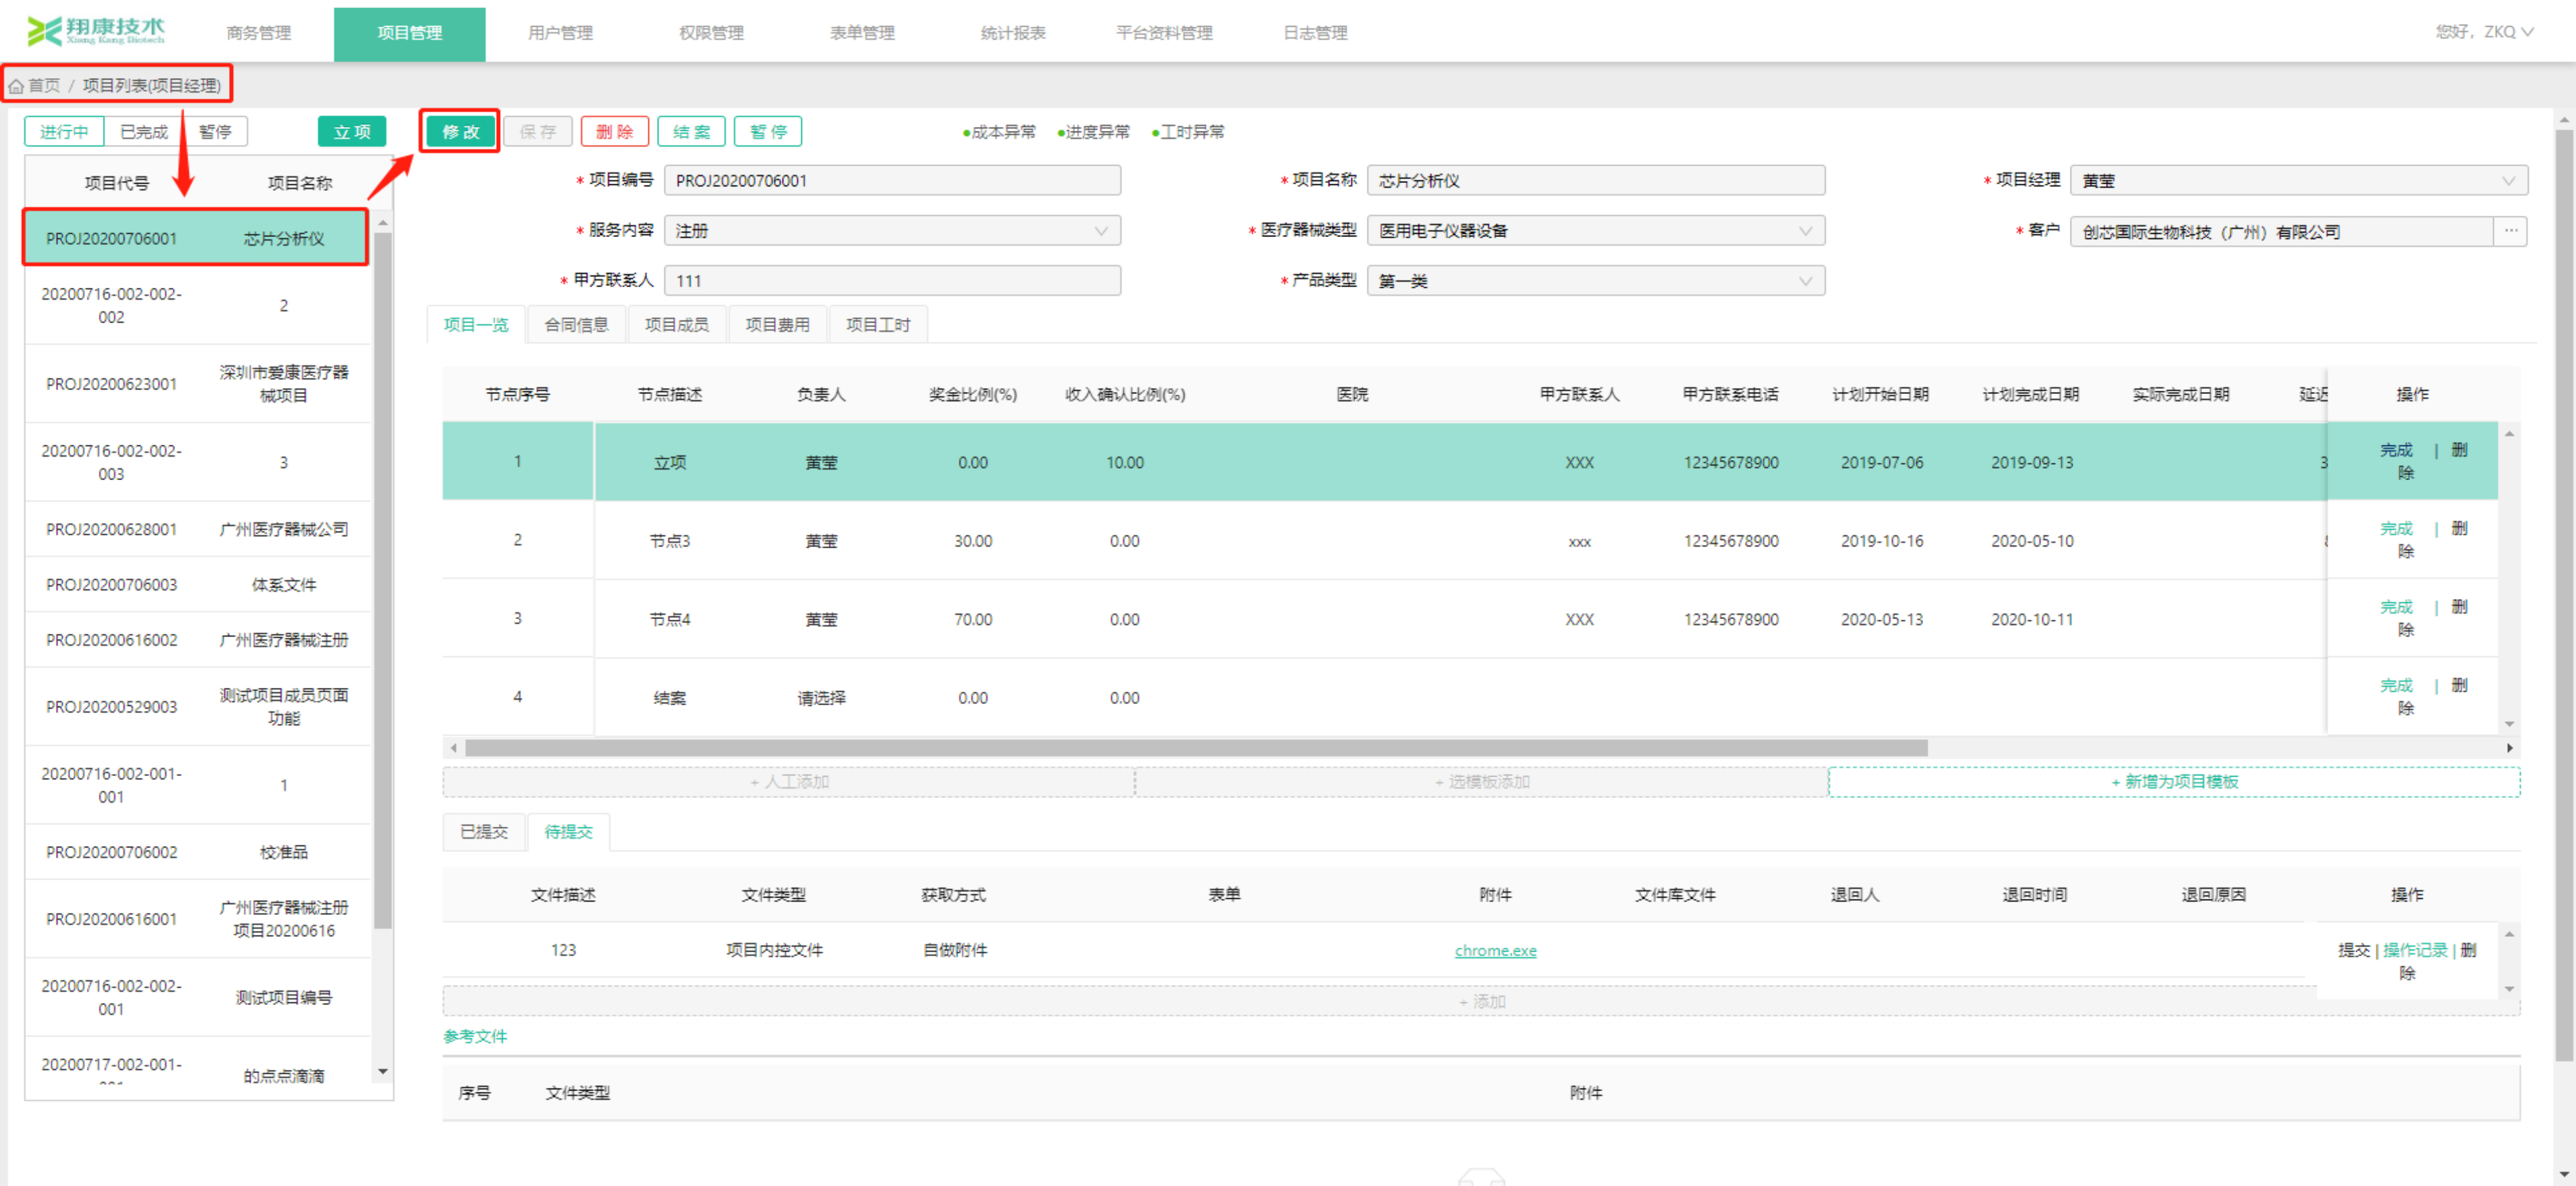Screen dimensions: 2576x1186
Task: Switch to the 合同信息 tab
Action: click(576, 325)
